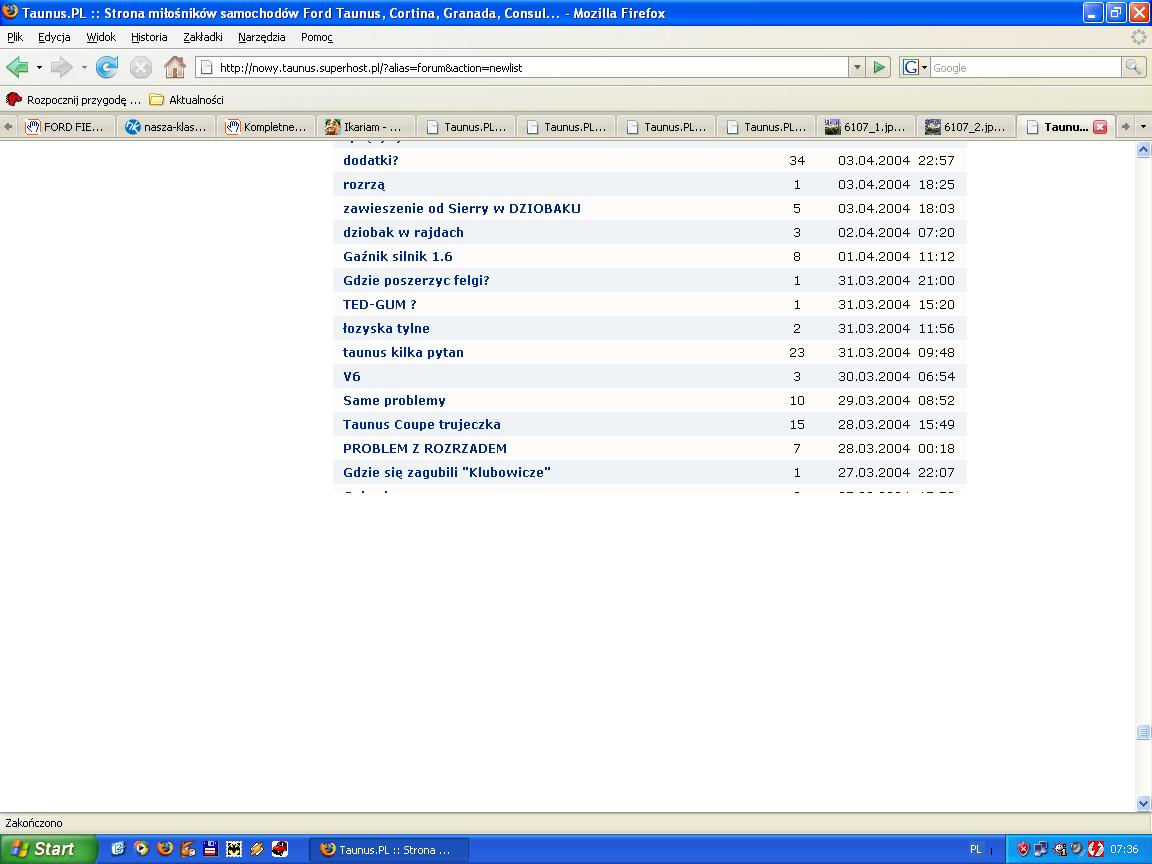Screen dimensions: 1152x864
Task: Open the Aktualności bookmarks folder
Action: click(186, 100)
